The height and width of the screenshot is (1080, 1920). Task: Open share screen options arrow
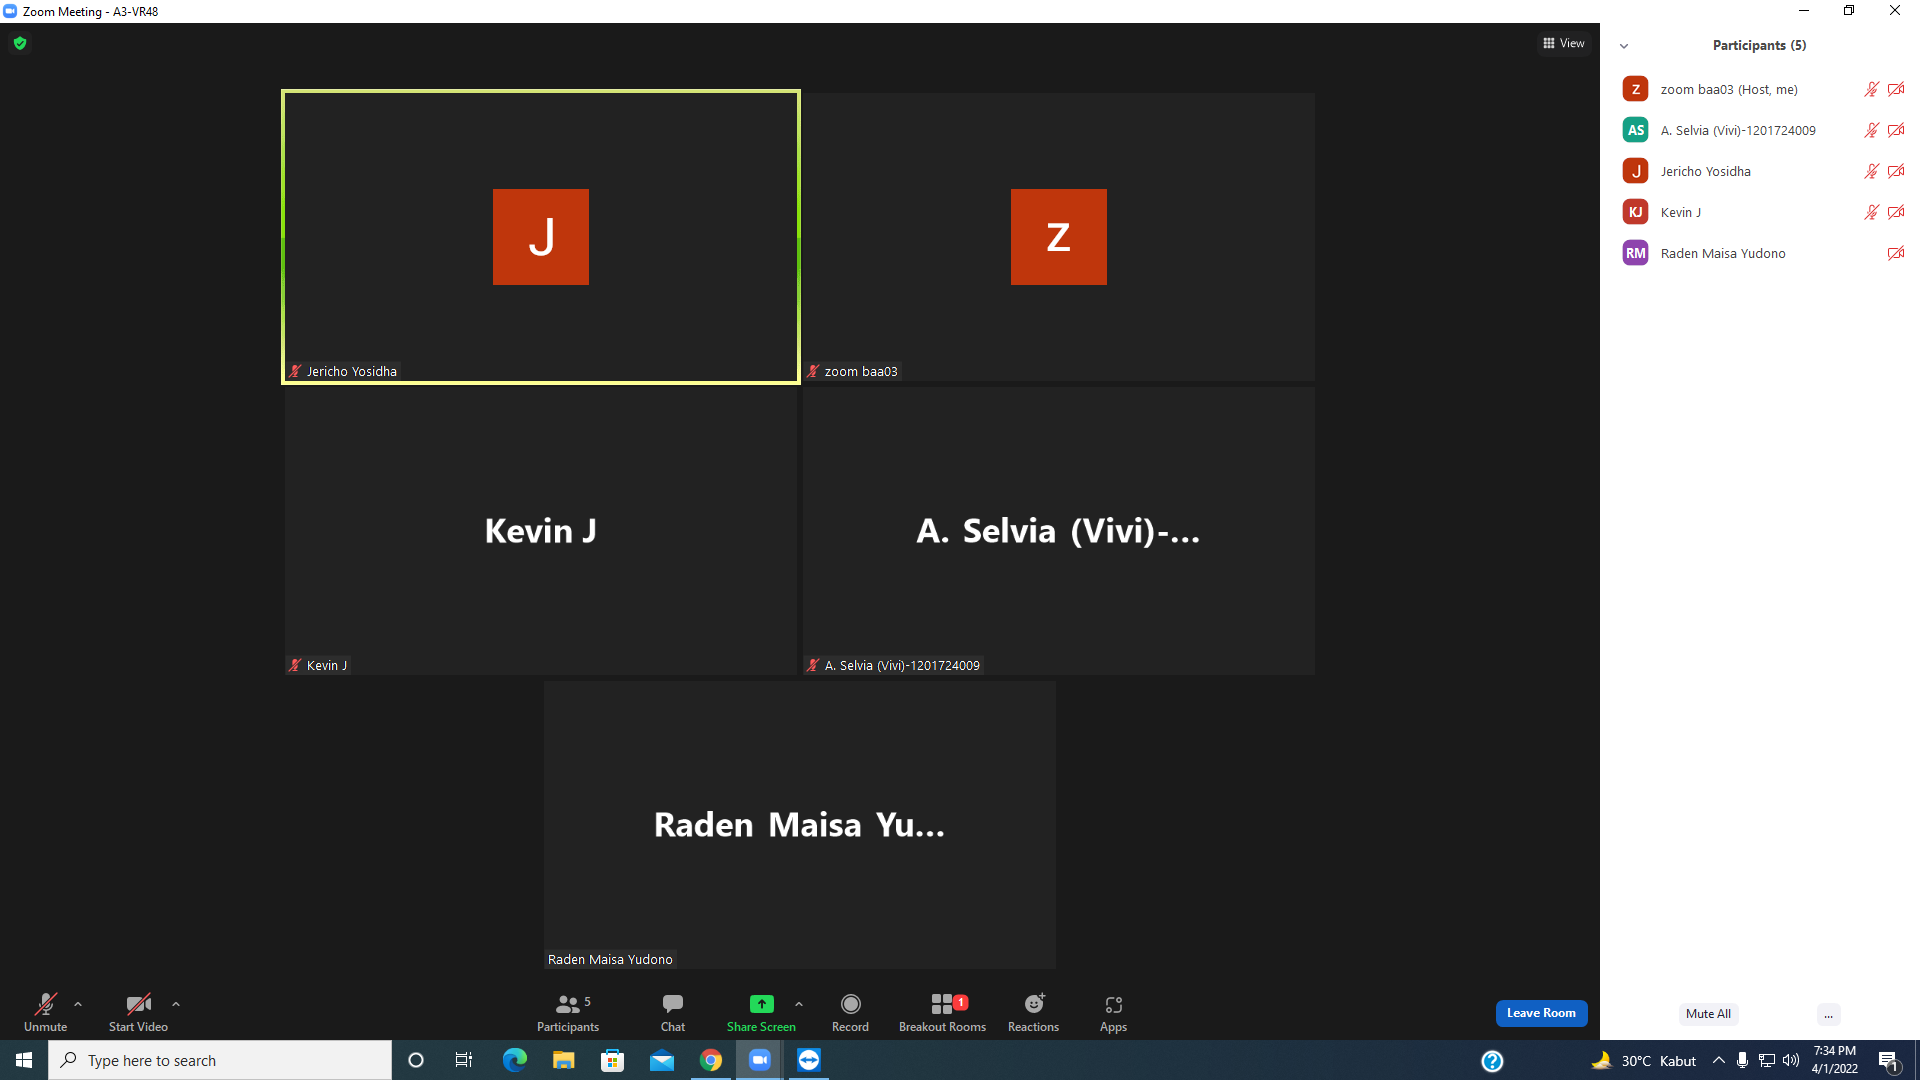[799, 1004]
